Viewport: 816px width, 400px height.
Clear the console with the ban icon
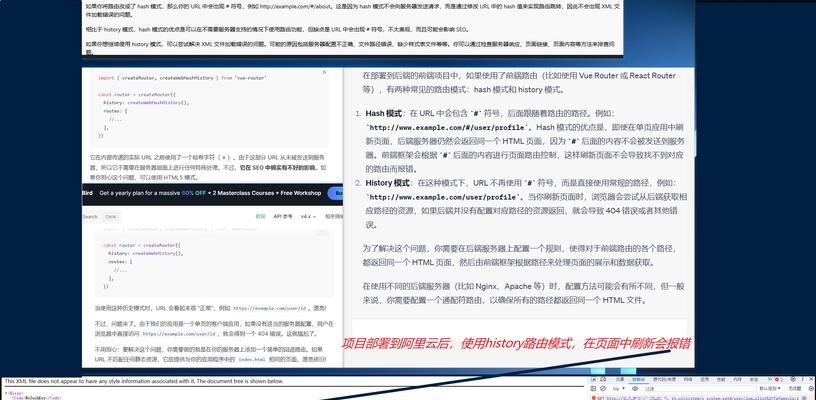tap(603, 389)
